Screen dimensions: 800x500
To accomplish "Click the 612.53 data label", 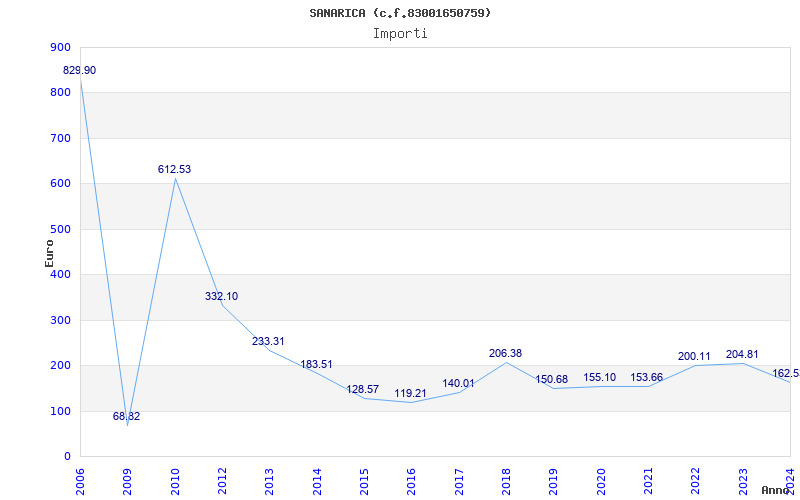I will pos(174,169).
